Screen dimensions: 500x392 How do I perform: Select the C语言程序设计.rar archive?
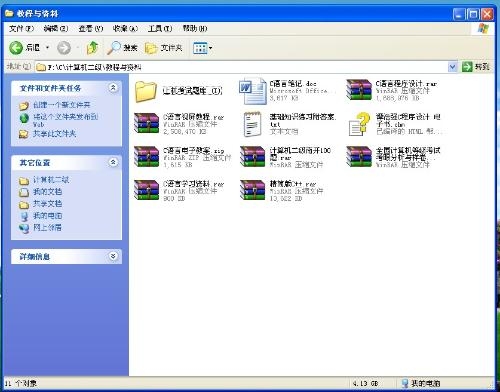point(359,90)
